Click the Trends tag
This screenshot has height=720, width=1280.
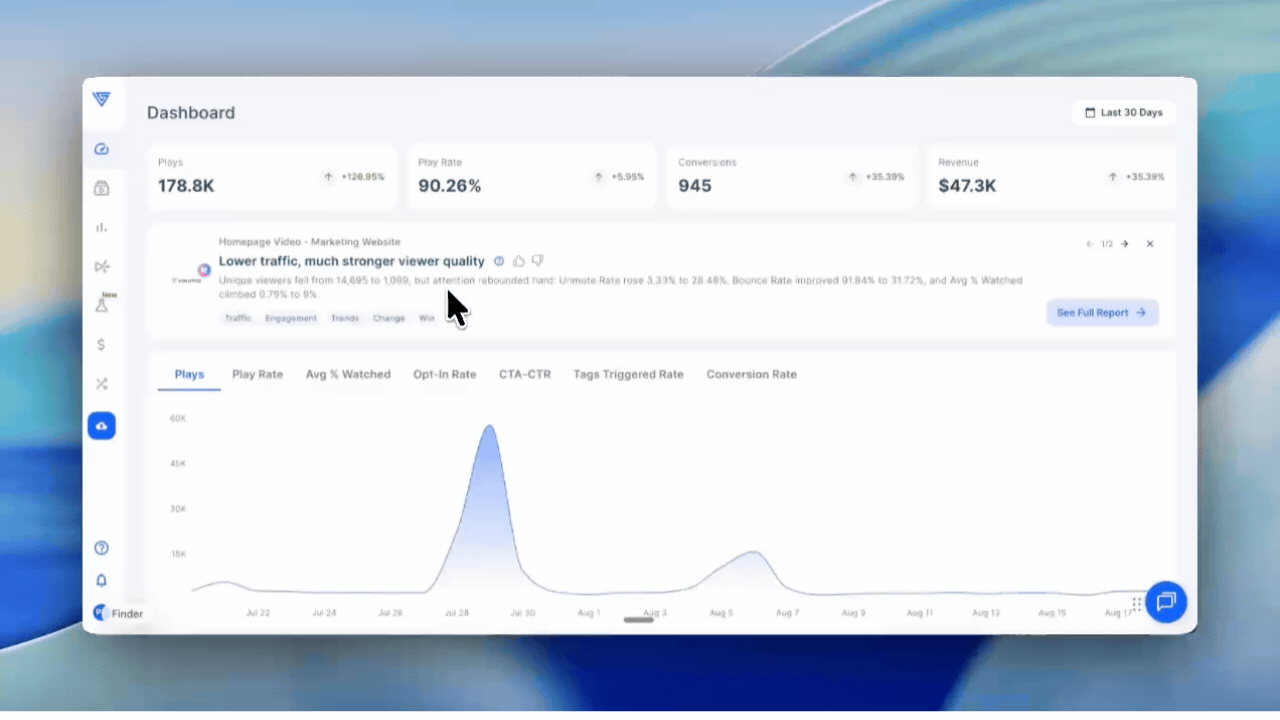pyautogui.click(x=345, y=318)
